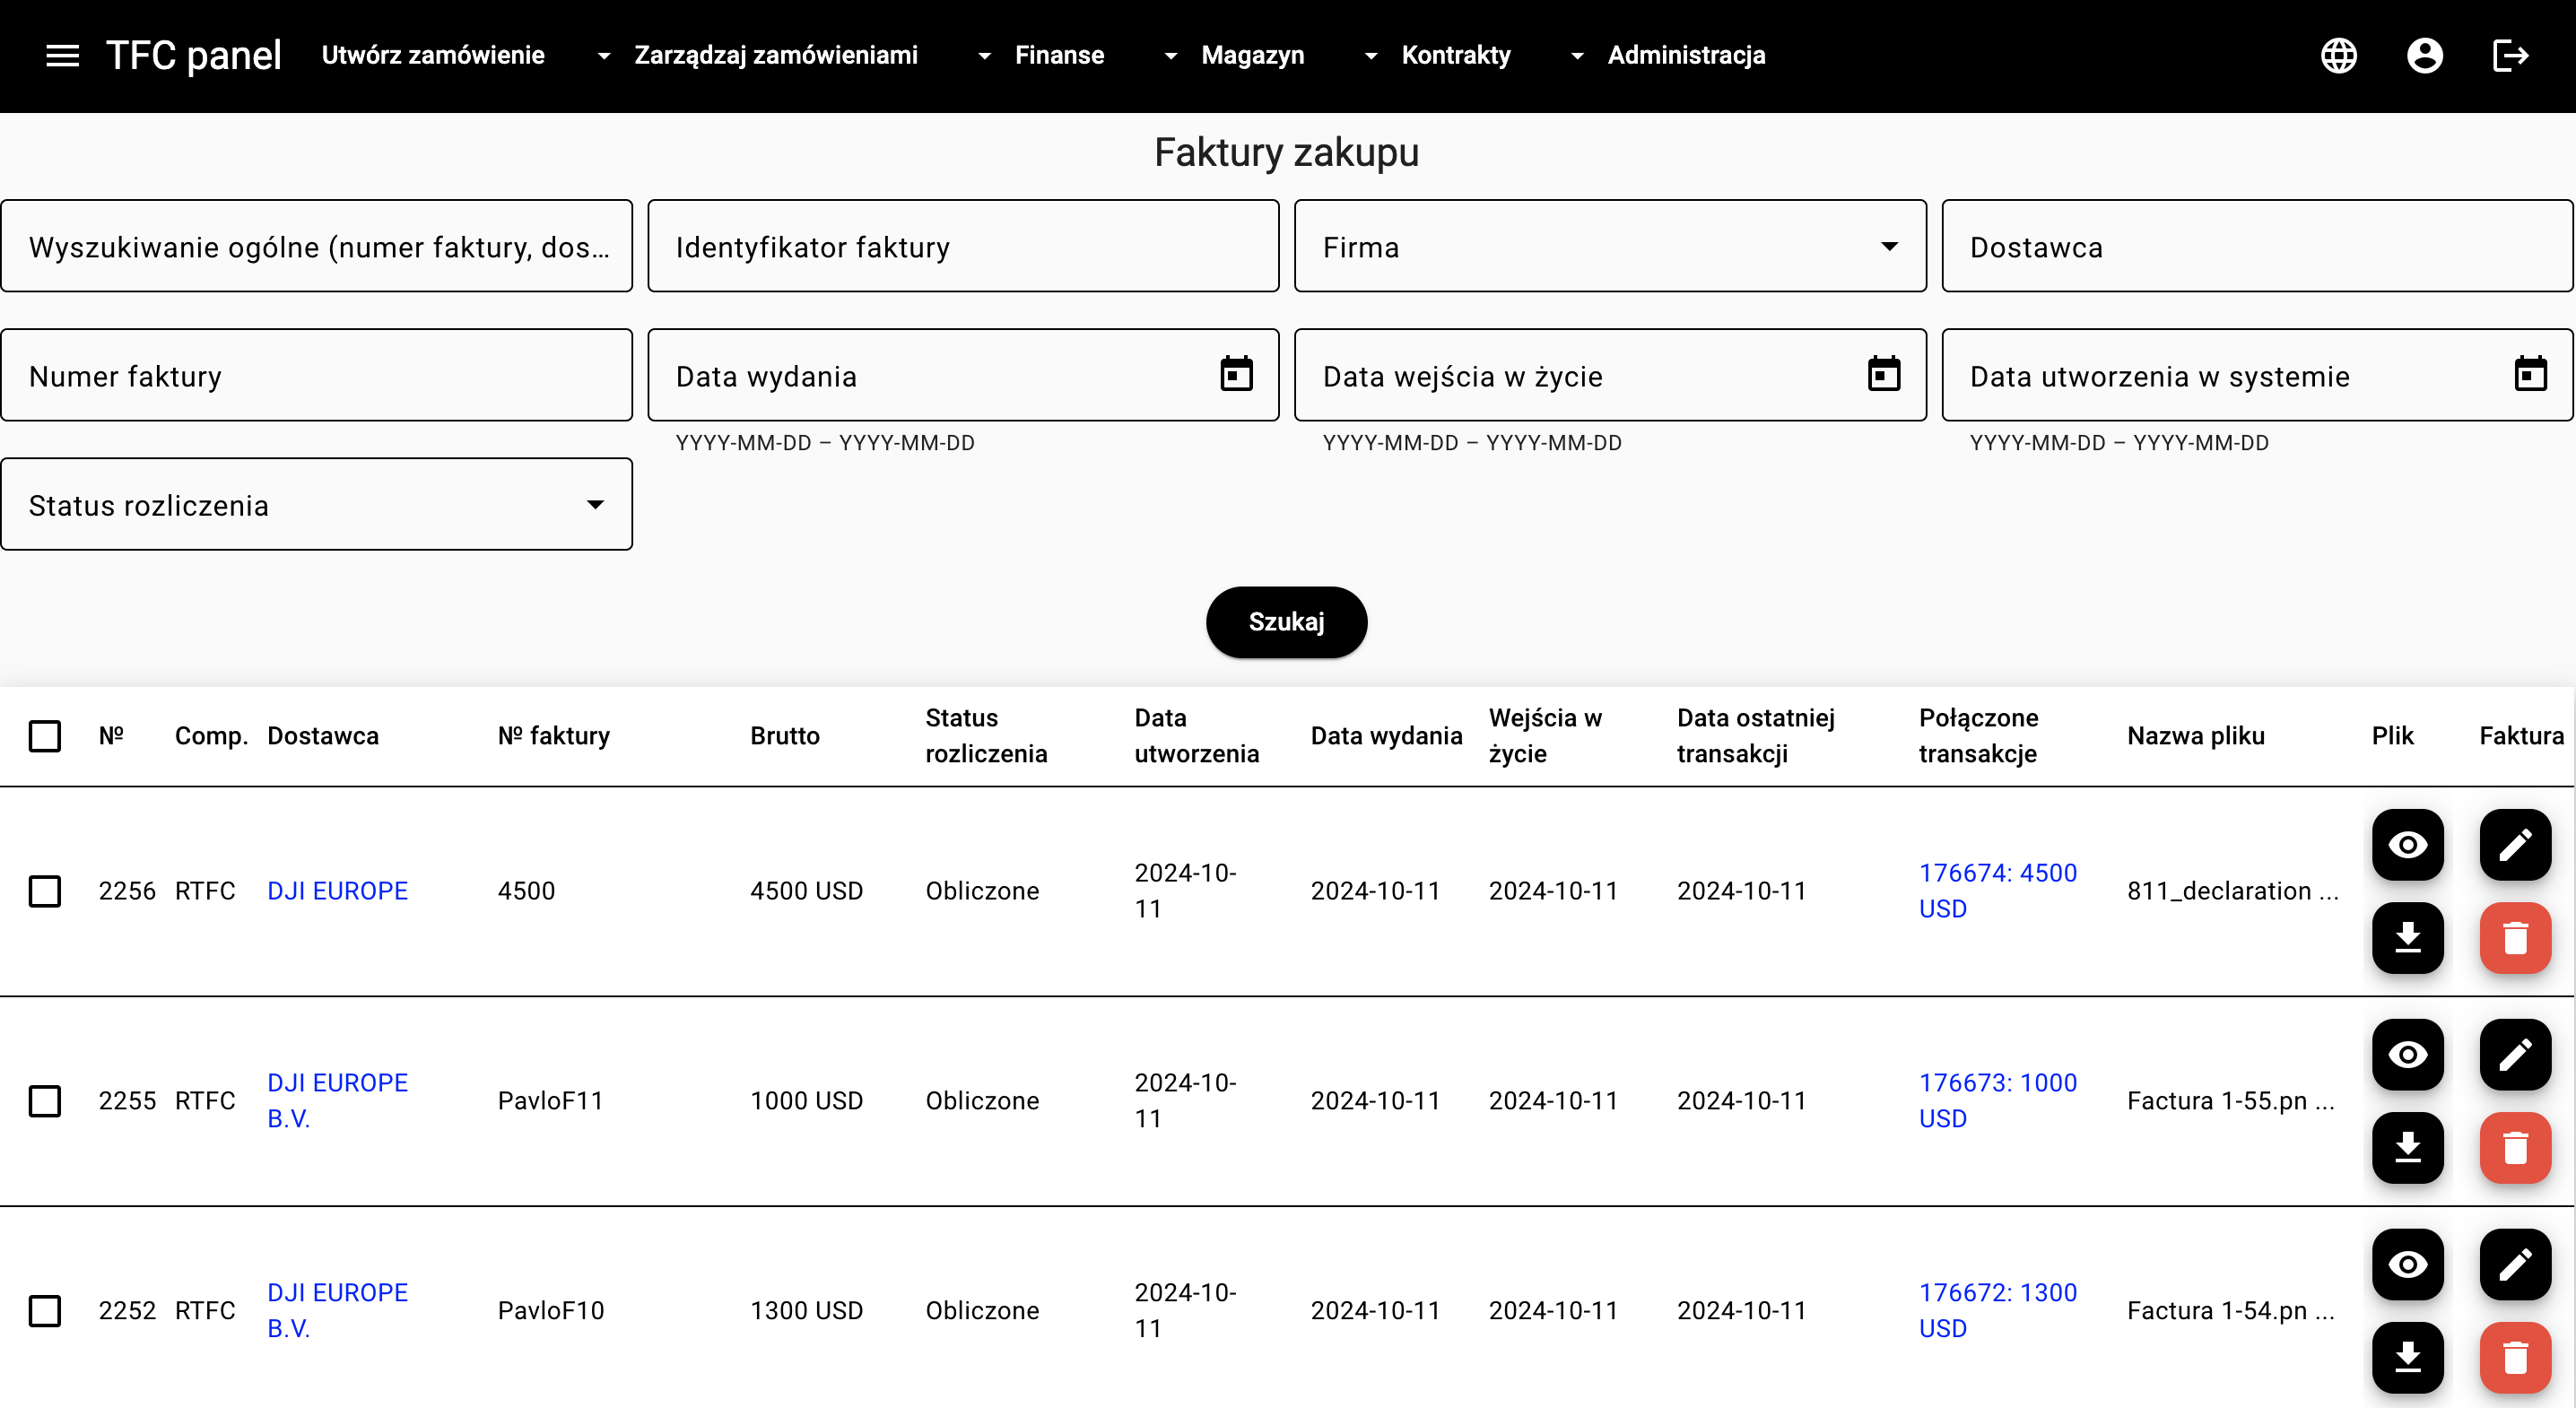
Task: Download the file for invoice 2256
Action: [2407, 938]
